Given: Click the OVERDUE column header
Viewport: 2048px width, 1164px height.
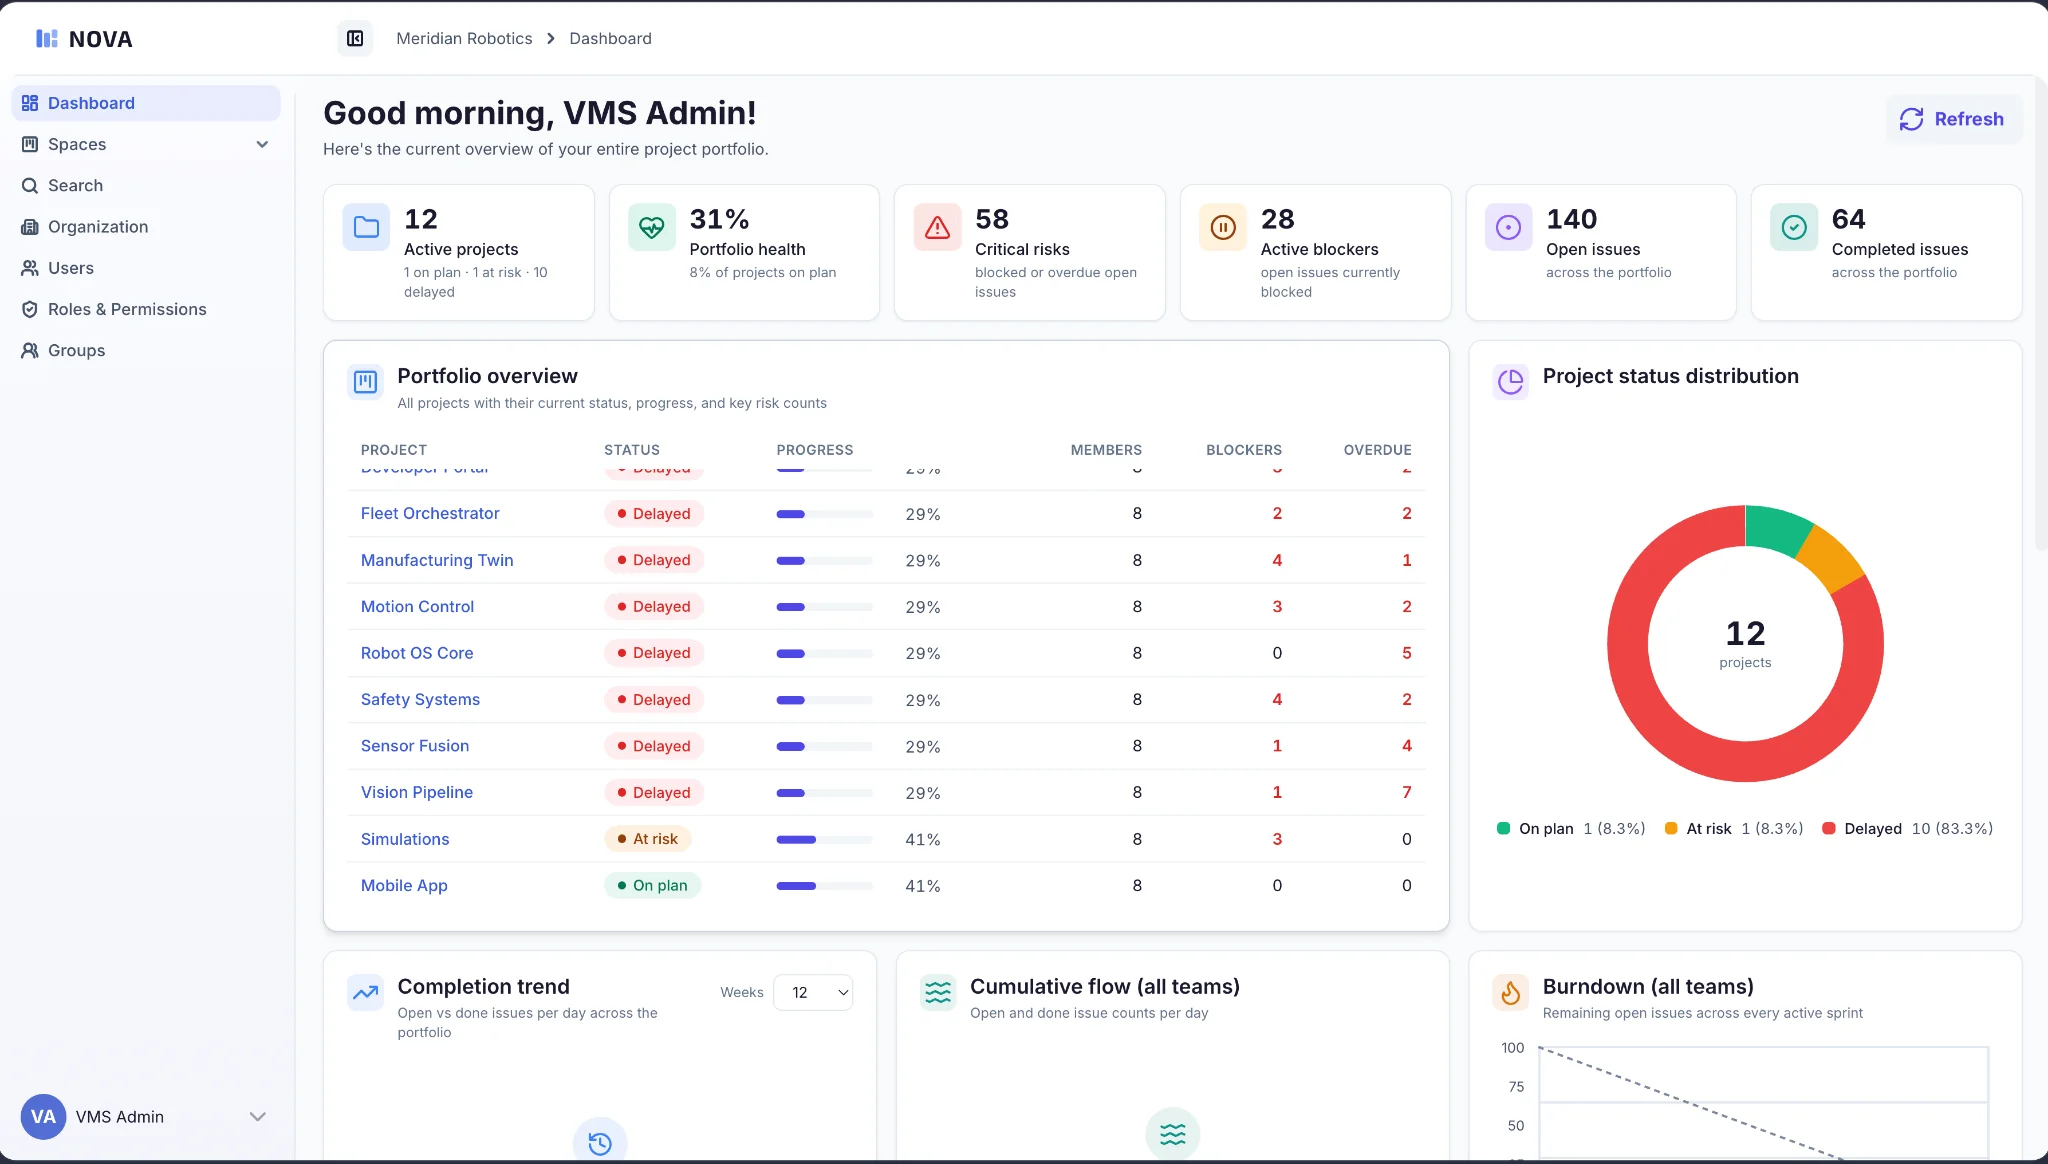Looking at the screenshot, I should 1378,450.
